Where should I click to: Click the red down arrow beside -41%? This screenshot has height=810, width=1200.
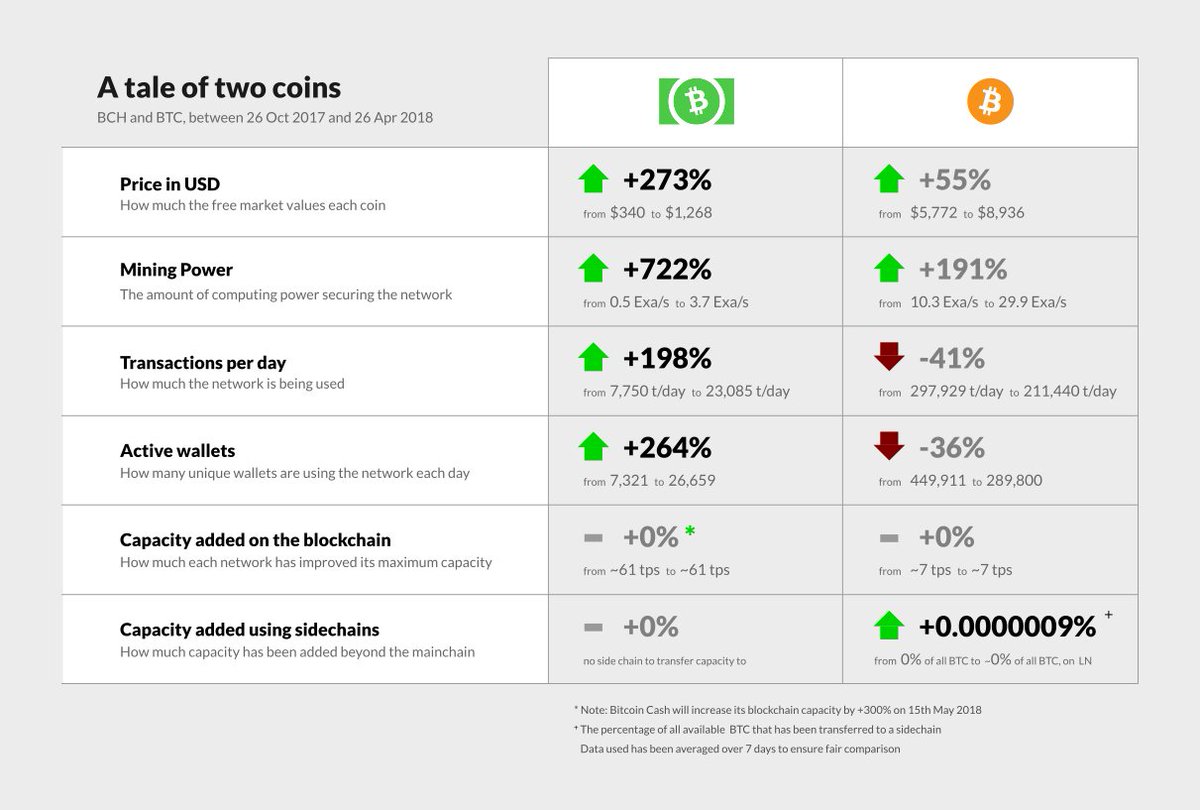pyautogui.click(x=888, y=356)
